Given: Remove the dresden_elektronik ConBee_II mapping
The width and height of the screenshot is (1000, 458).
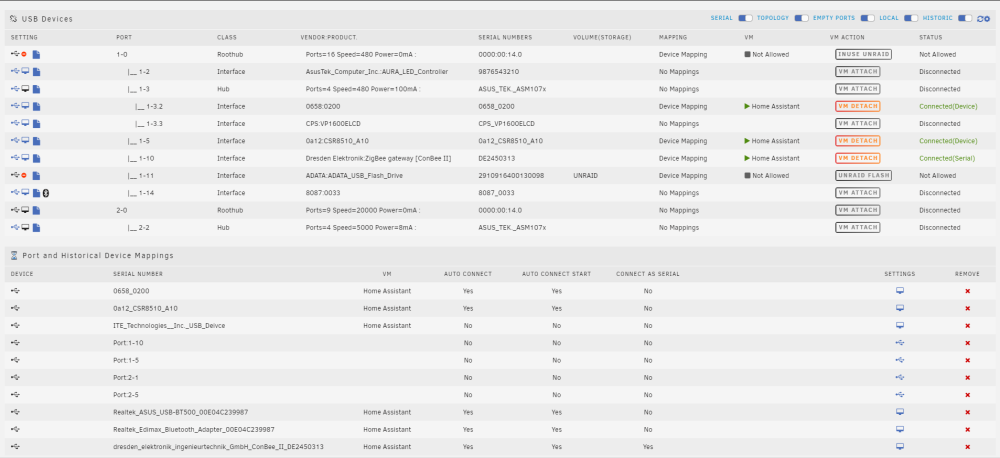Looking at the screenshot, I should click(967, 447).
